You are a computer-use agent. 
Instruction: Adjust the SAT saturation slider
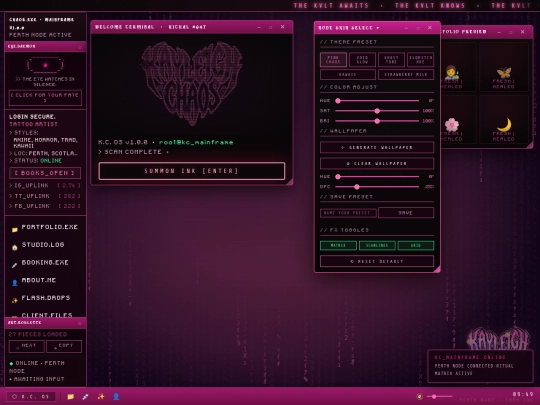tap(377, 111)
